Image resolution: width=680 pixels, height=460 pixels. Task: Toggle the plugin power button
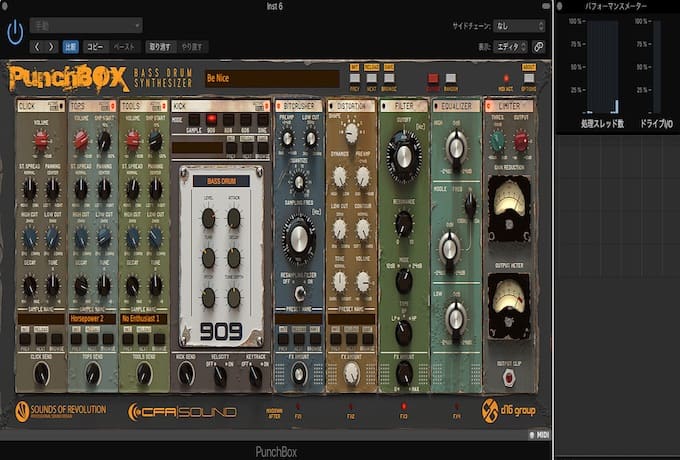15,33
